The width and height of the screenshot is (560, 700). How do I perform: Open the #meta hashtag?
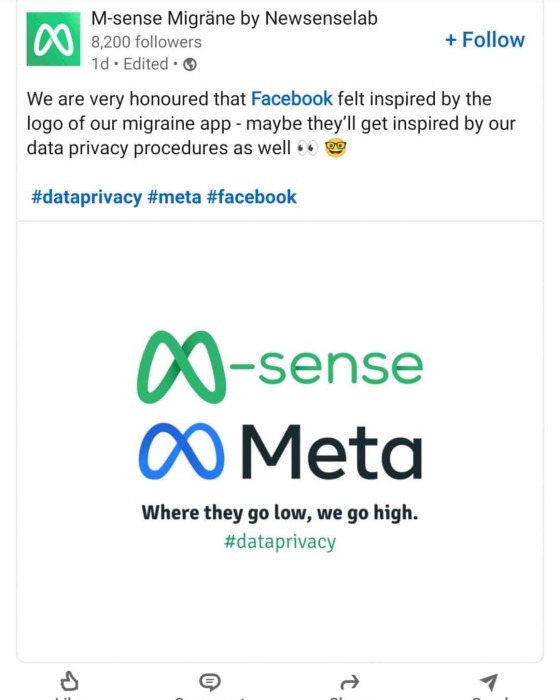[174, 197]
